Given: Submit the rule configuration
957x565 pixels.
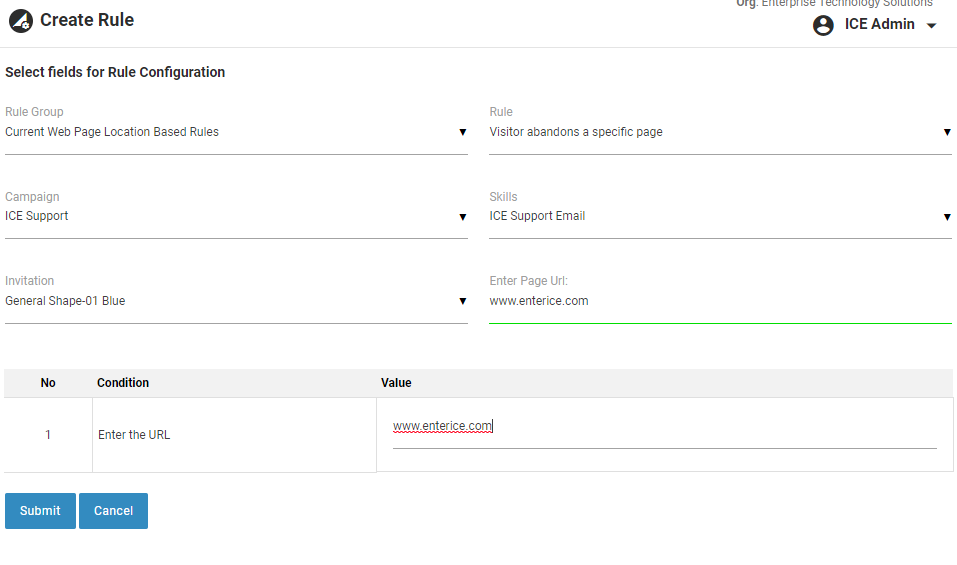Looking at the screenshot, I should click(x=40, y=511).
